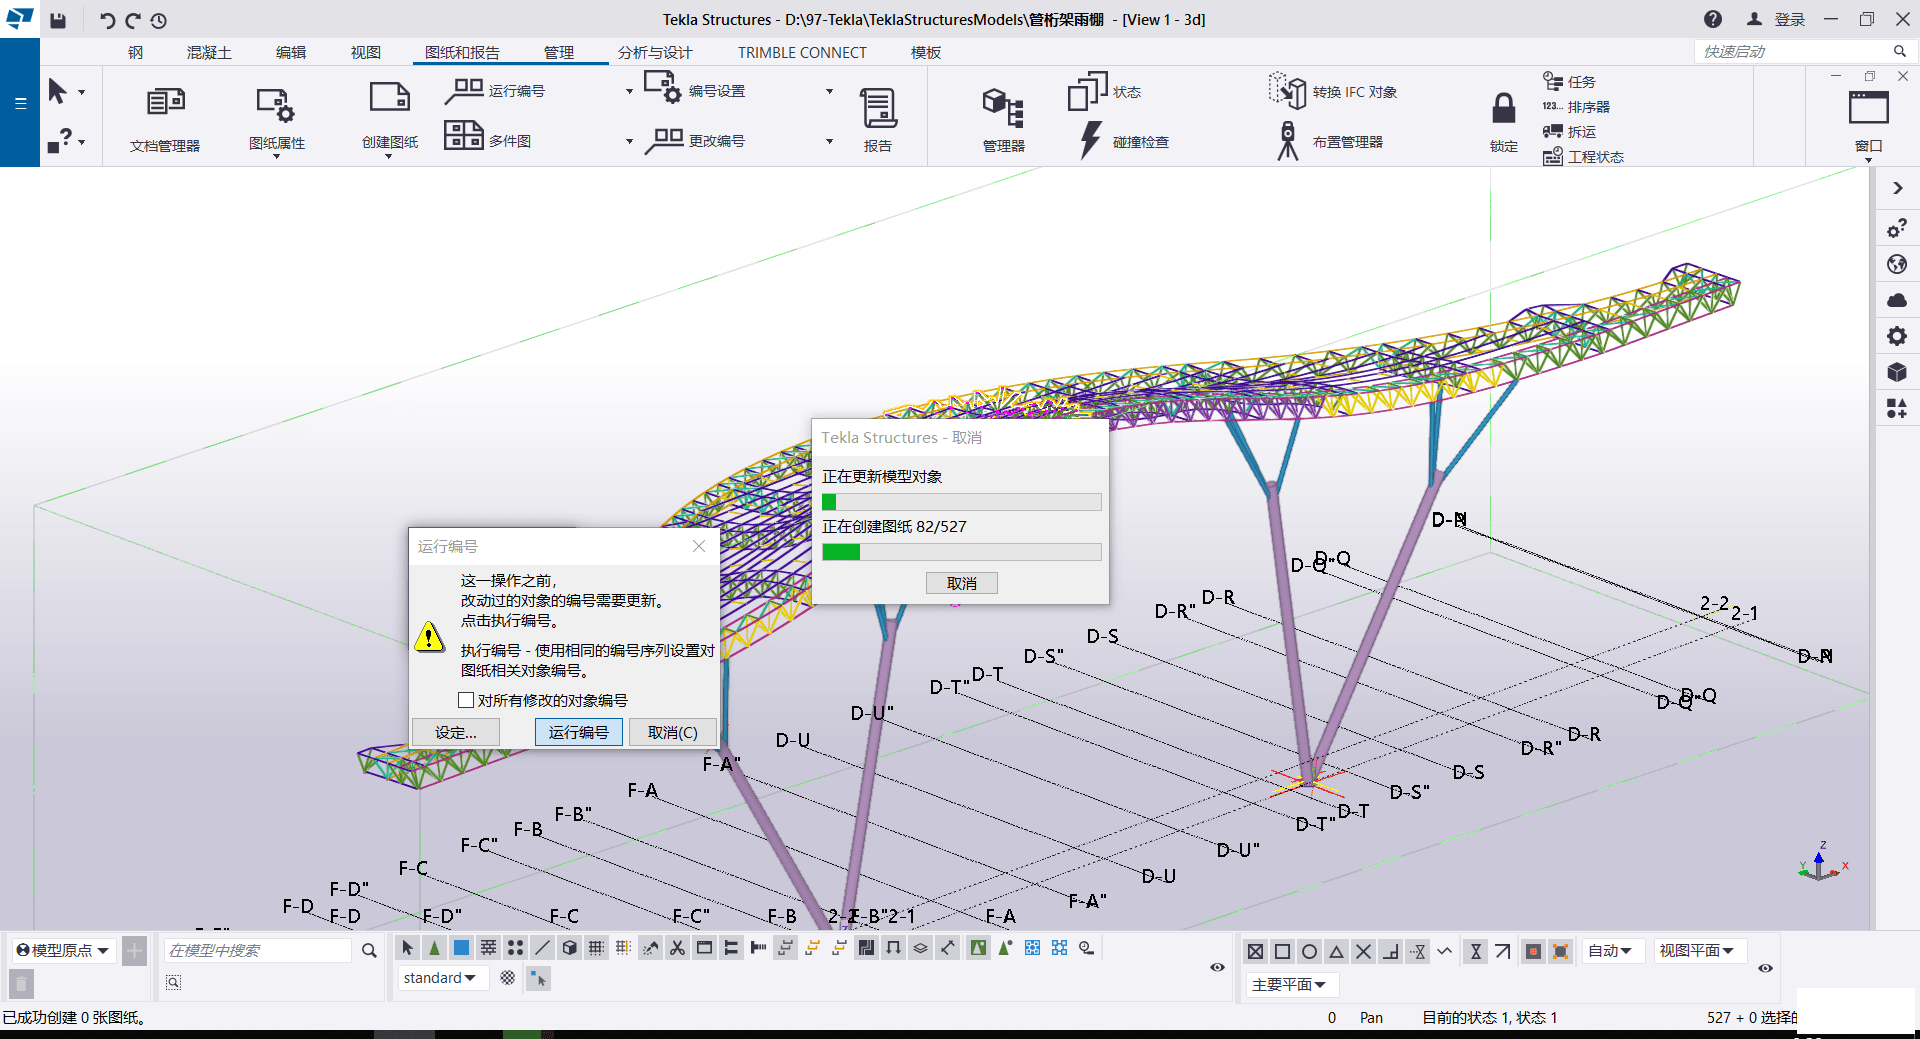Image resolution: width=1920 pixels, height=1039 pixels.
Task: Toggle selection toolbar eye visibility
Action: tap(1217, 967)
